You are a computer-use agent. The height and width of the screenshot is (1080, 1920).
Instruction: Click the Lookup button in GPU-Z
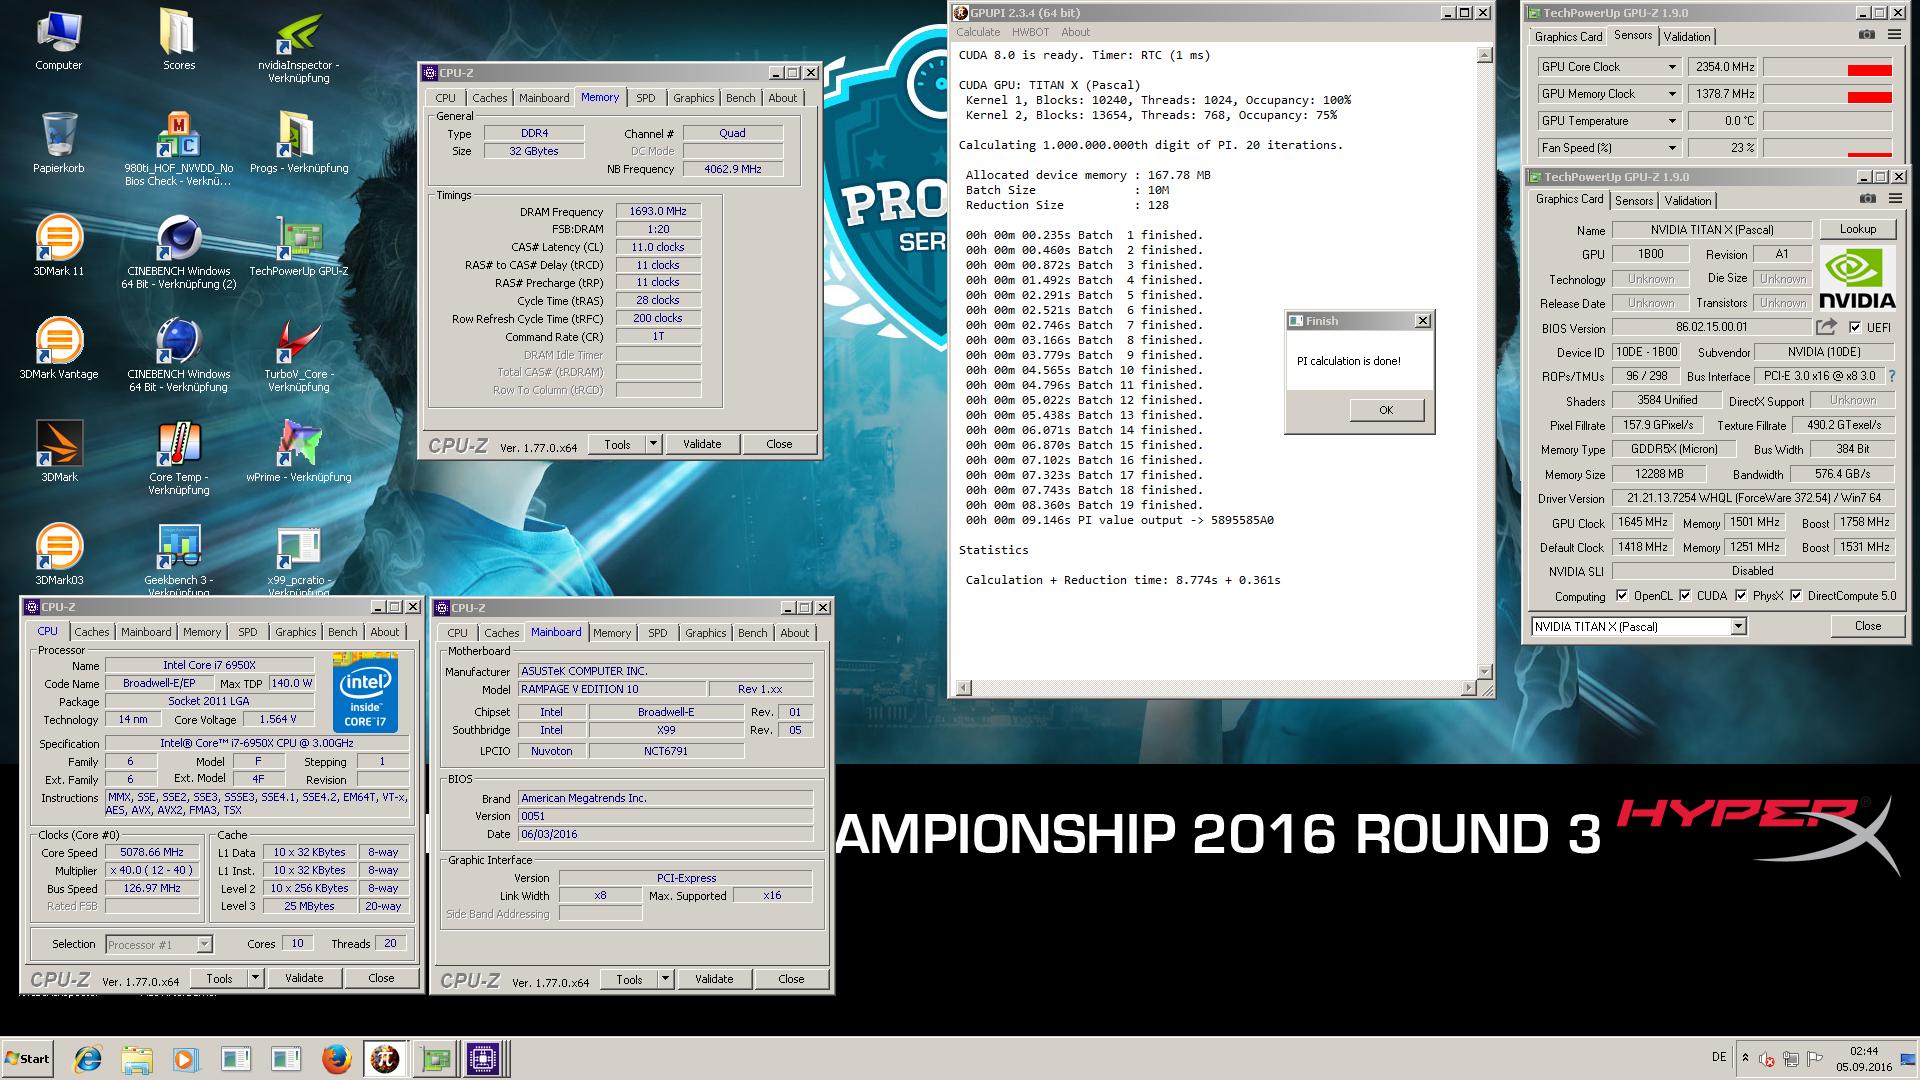click(x=1858, y=229)
